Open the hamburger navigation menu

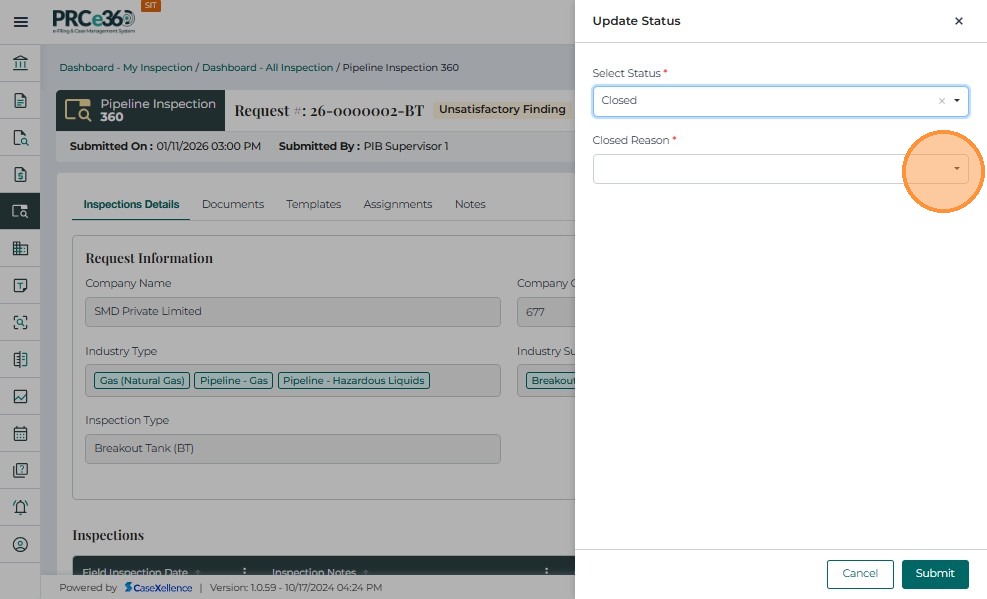tap(20, 21)
